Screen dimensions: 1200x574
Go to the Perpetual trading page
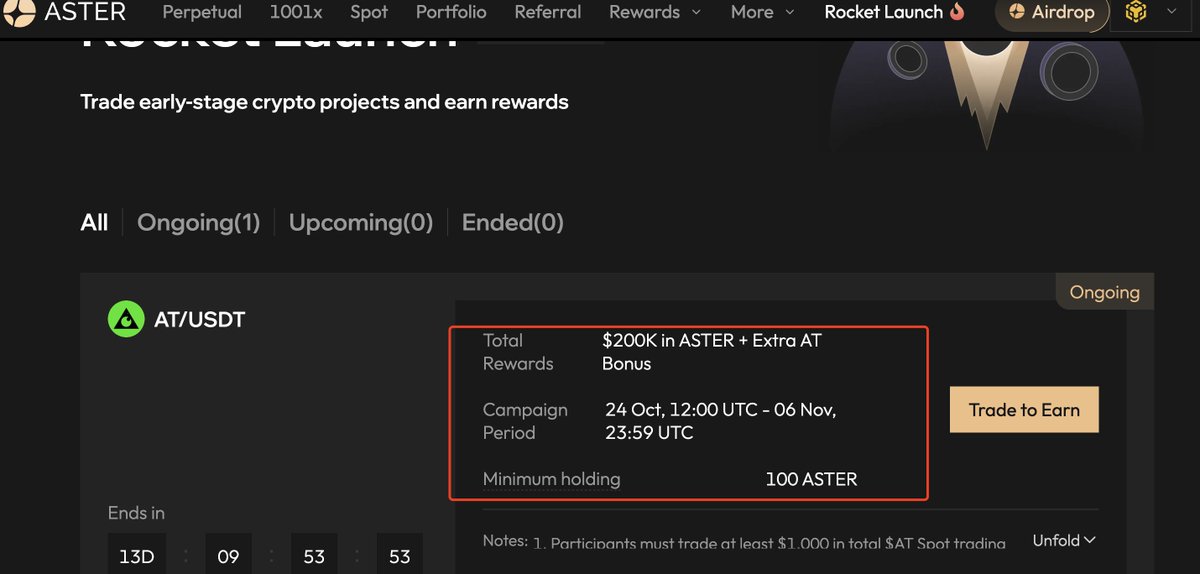point(202,12)
